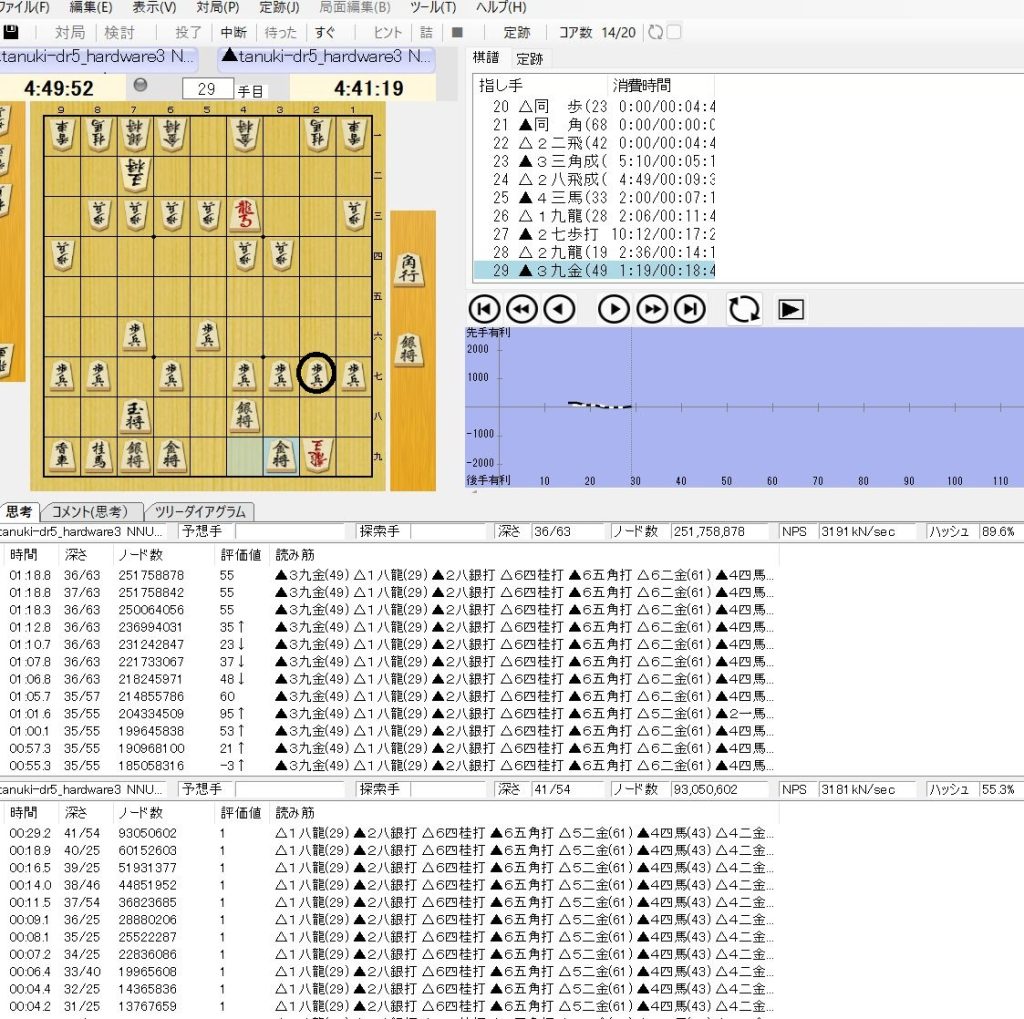The image size is (1024, 1019).
Task: Select move 27 ▲２七歩打 in the move list
Action: point(595,234)
